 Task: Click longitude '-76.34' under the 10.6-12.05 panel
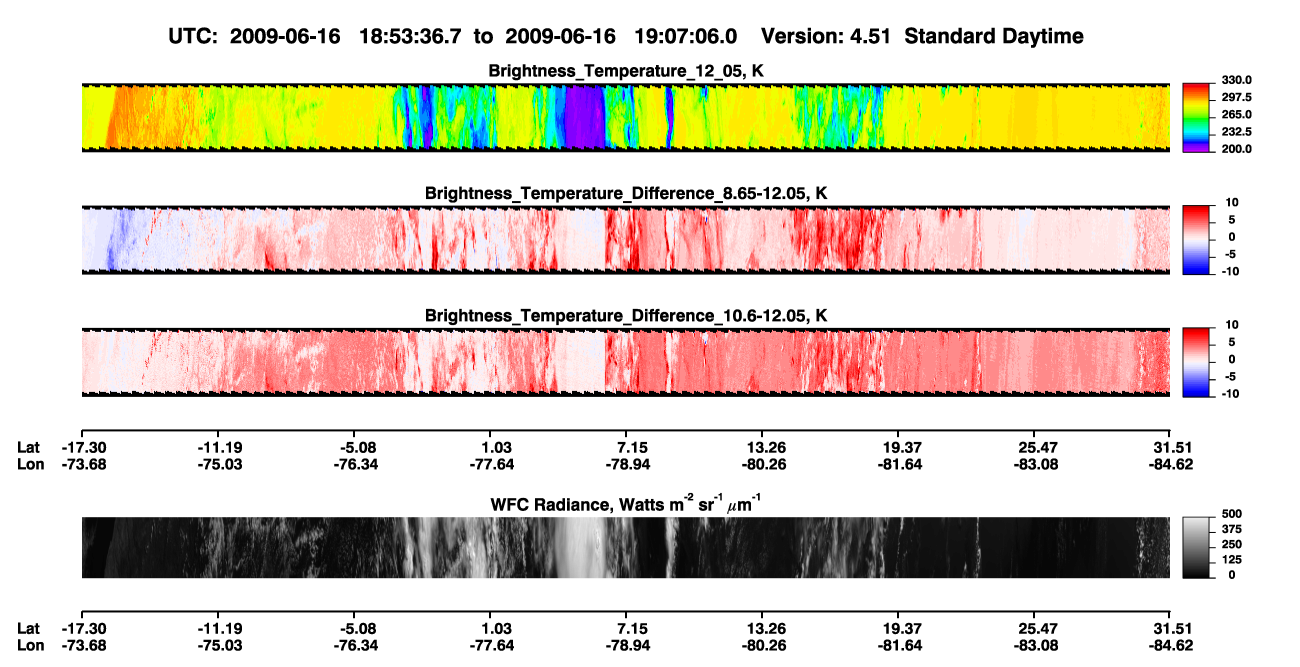coord(355,463)
